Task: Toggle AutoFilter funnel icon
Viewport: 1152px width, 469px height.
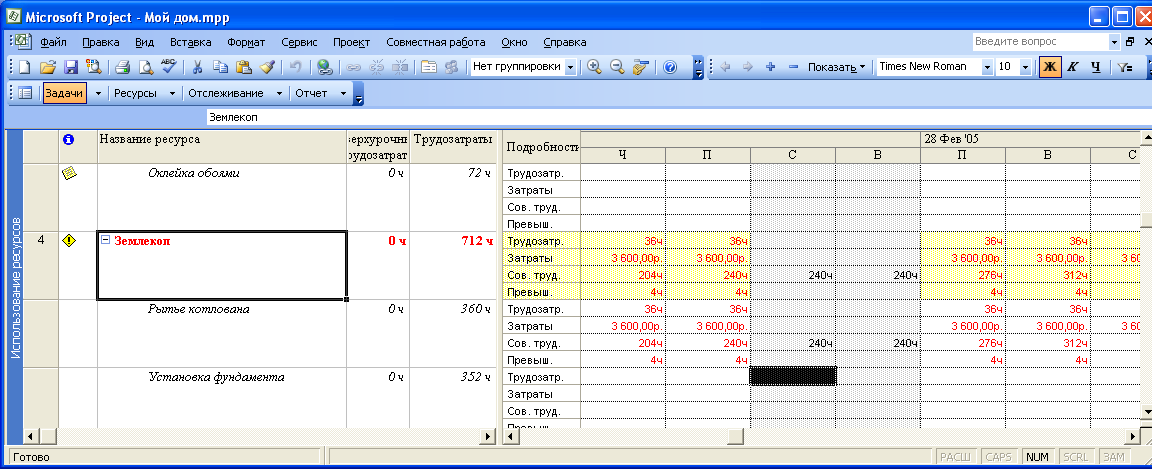Action: point(1125,67)
